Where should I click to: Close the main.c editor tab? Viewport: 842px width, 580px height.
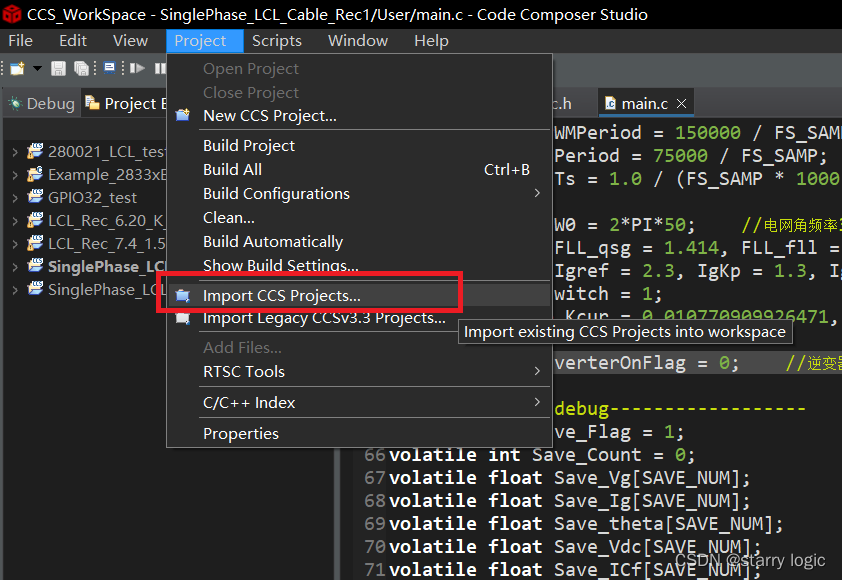click(x=681, y=103)
